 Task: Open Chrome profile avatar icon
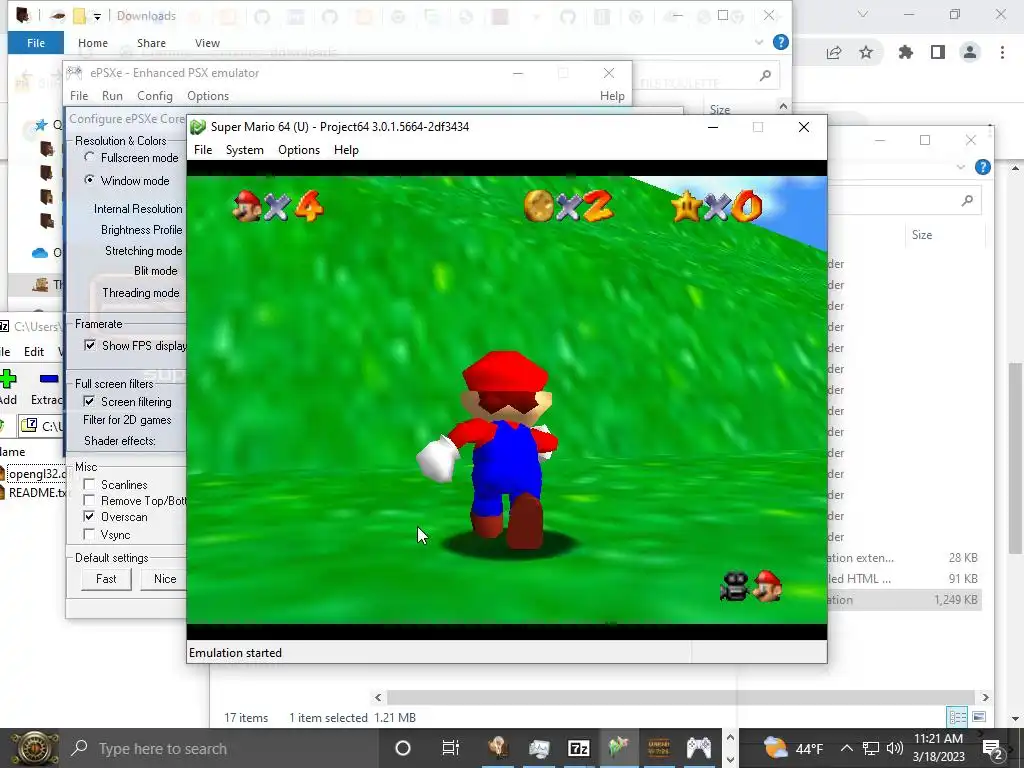[x=970, y=52]
